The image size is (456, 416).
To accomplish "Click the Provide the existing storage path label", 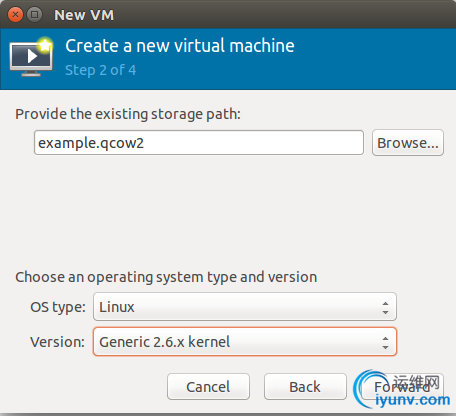I will tap(128, 114).
